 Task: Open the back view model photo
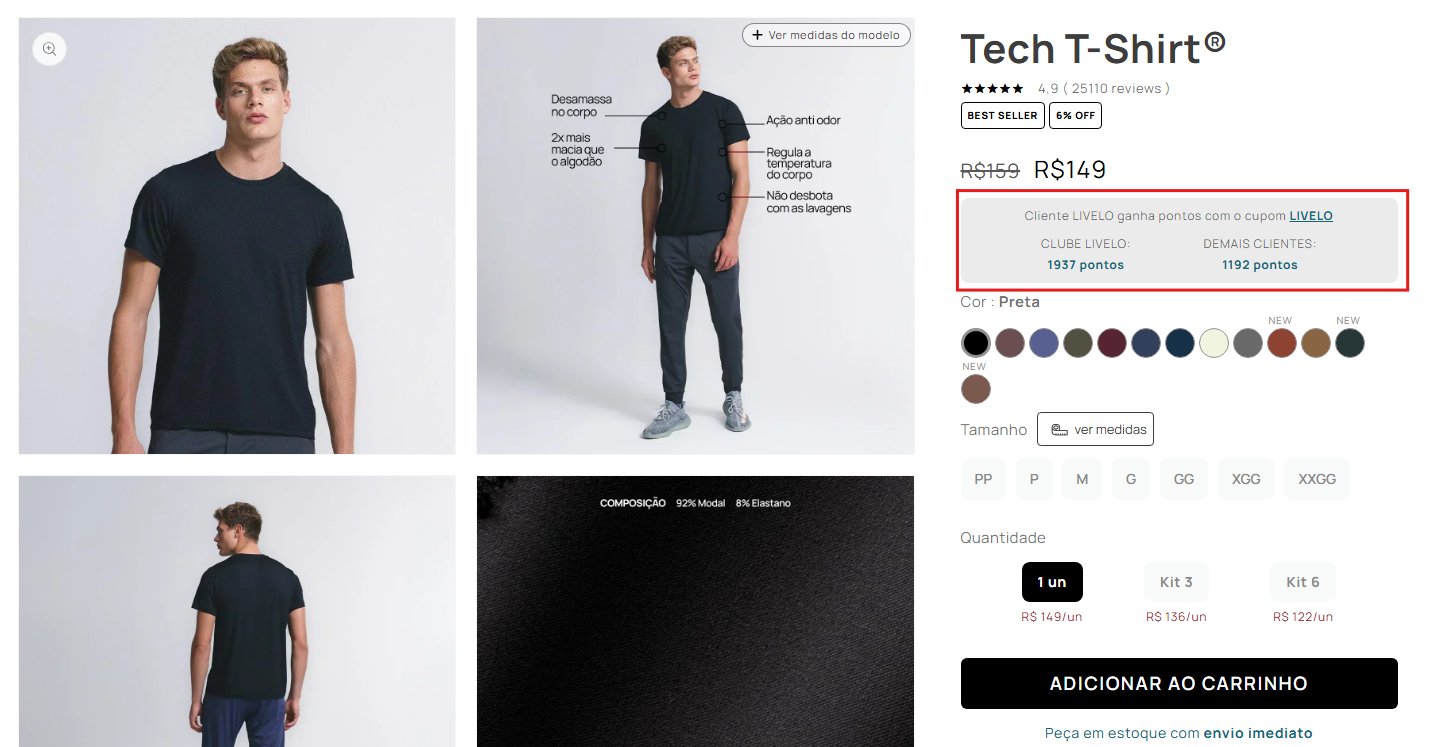coord(237,611)
